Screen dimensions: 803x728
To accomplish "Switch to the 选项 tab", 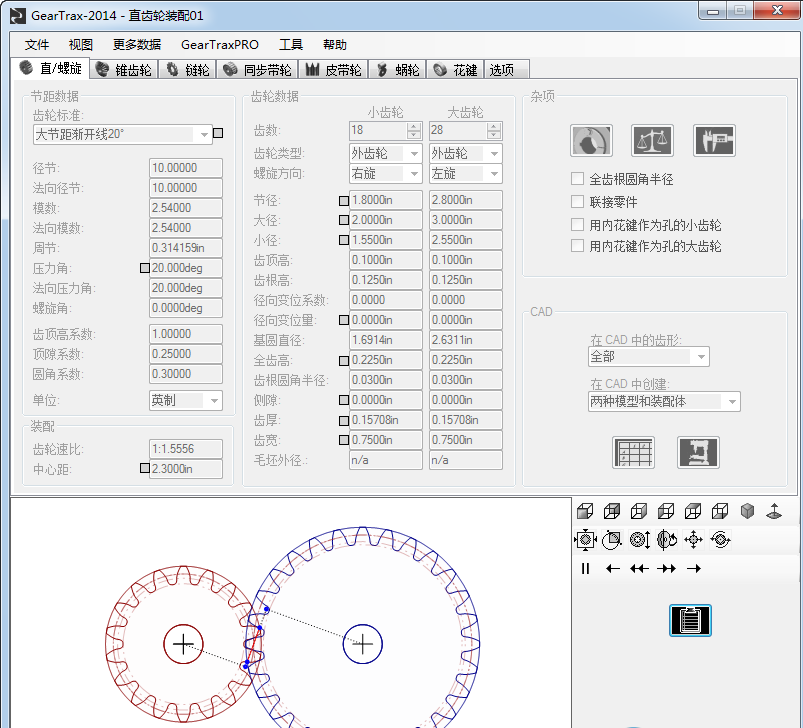I will [502, 70].
